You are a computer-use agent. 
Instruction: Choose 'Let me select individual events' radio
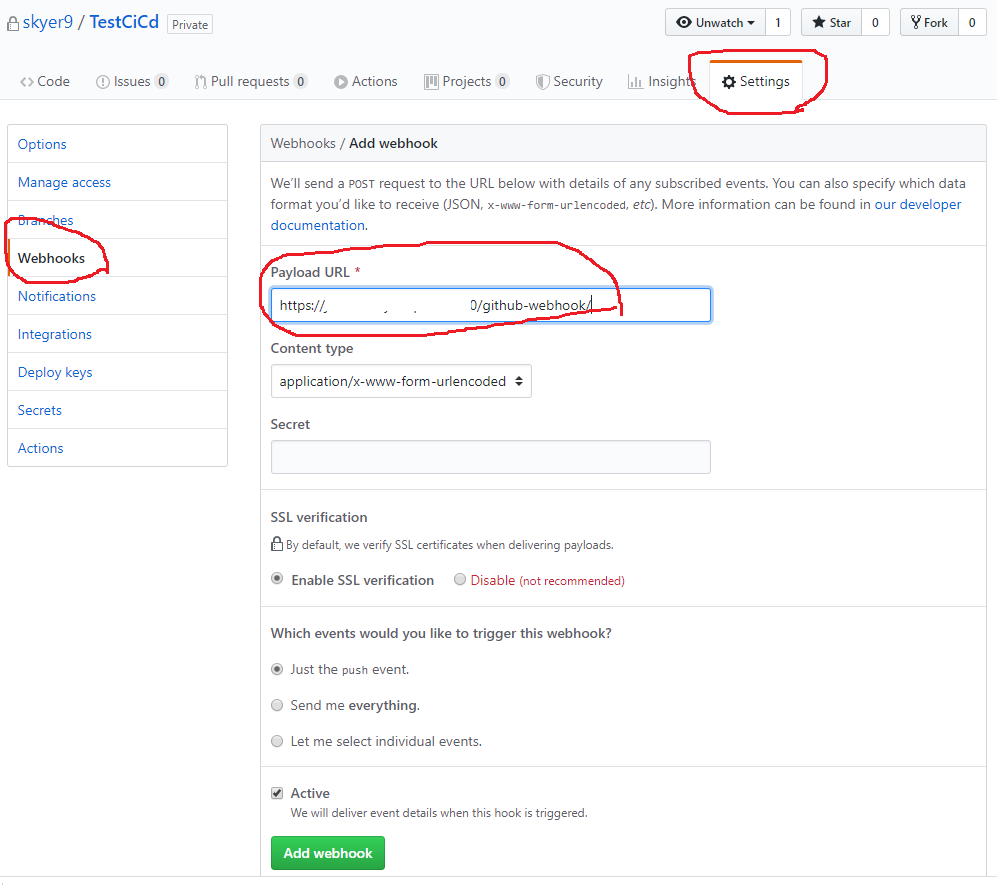pyautogui.click(x=277, y=741)
